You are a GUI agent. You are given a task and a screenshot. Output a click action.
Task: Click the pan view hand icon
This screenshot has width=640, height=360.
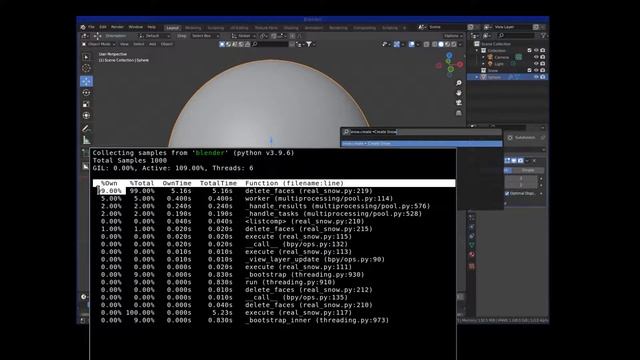[x=459, y=93]
